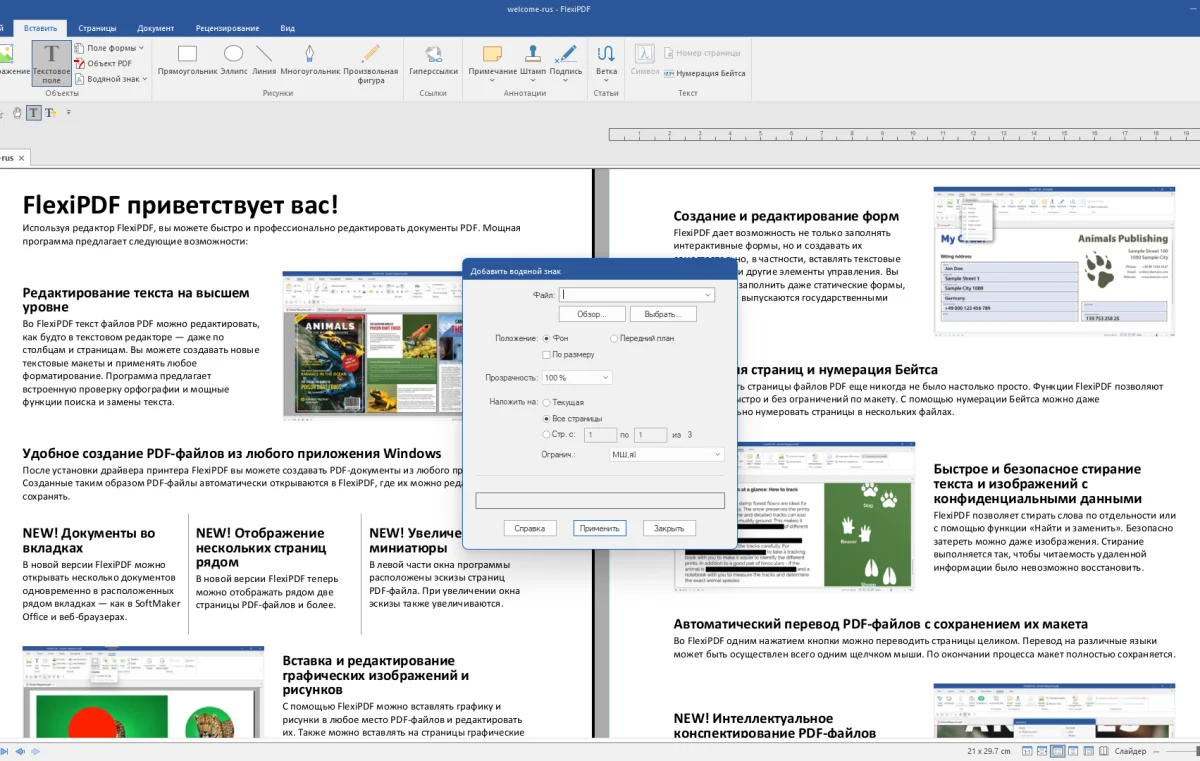Open the Рецензирование ribbon tab

227,28
